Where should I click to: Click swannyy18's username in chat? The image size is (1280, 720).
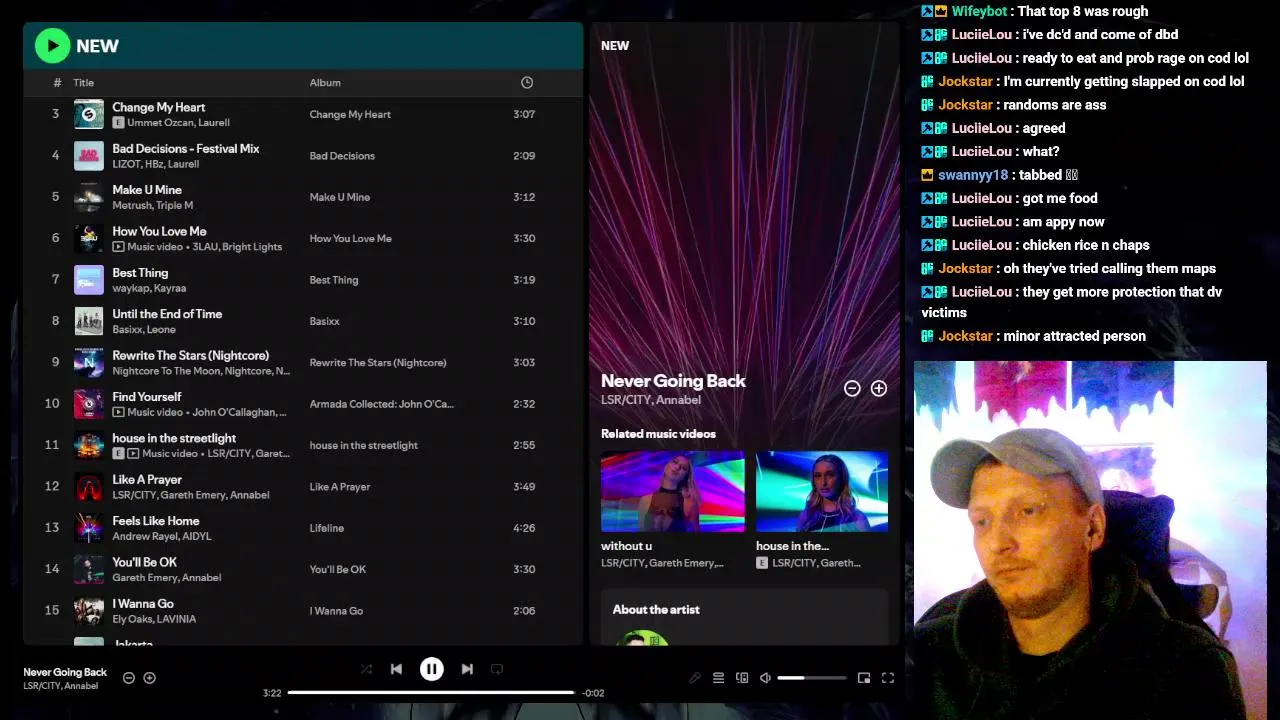[973, 175]
